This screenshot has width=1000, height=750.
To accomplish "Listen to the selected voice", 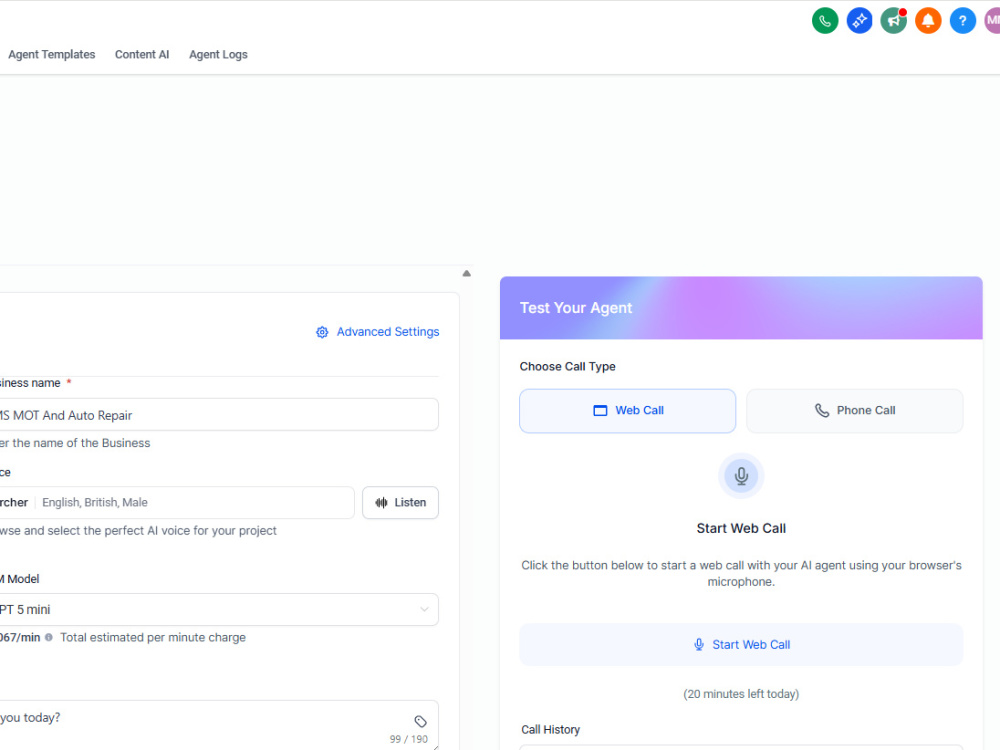I will pos(401,503).
